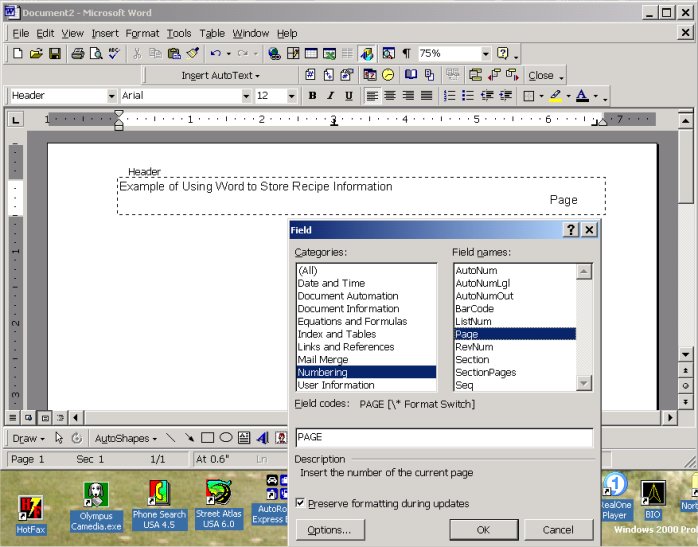Center align the text
698x547 pixels.
coord(391,96)
